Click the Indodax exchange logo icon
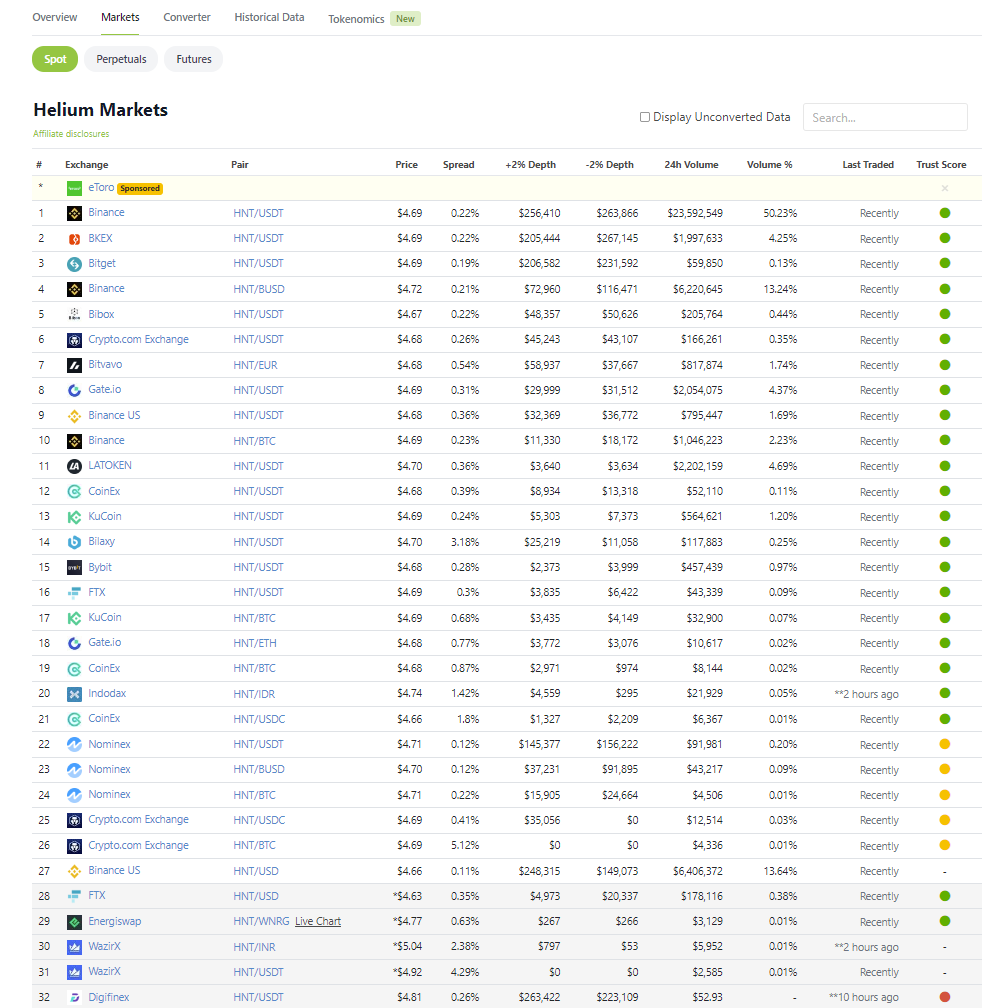Viewport: 982px width, 1008px height. [x=74, y=694]
